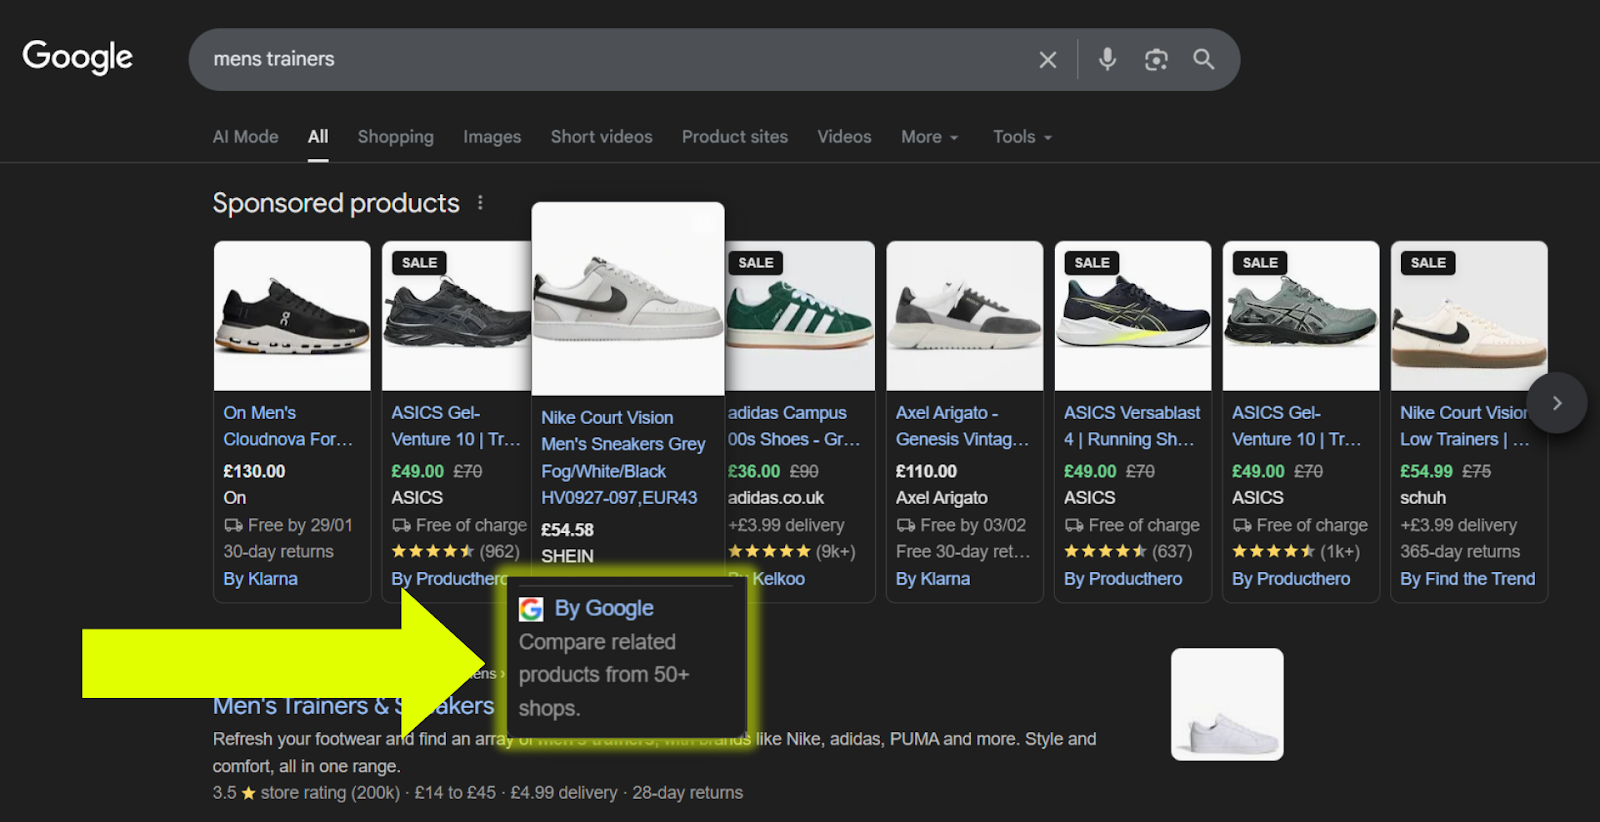Click the 365-day returns text
The height and width of the screenshot is (822, 1600).
click(1460, 552)
